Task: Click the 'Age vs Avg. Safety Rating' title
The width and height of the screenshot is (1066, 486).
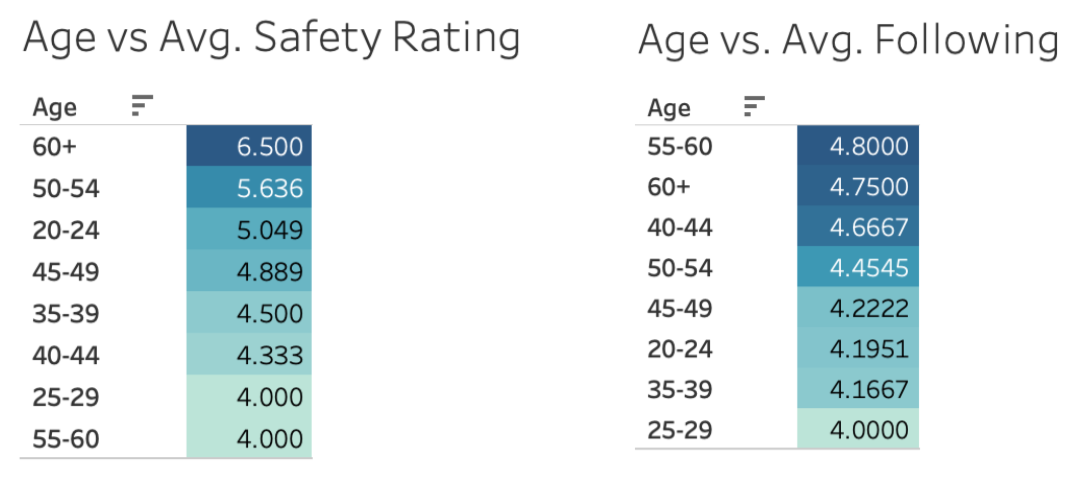Action: pos(272,38)
